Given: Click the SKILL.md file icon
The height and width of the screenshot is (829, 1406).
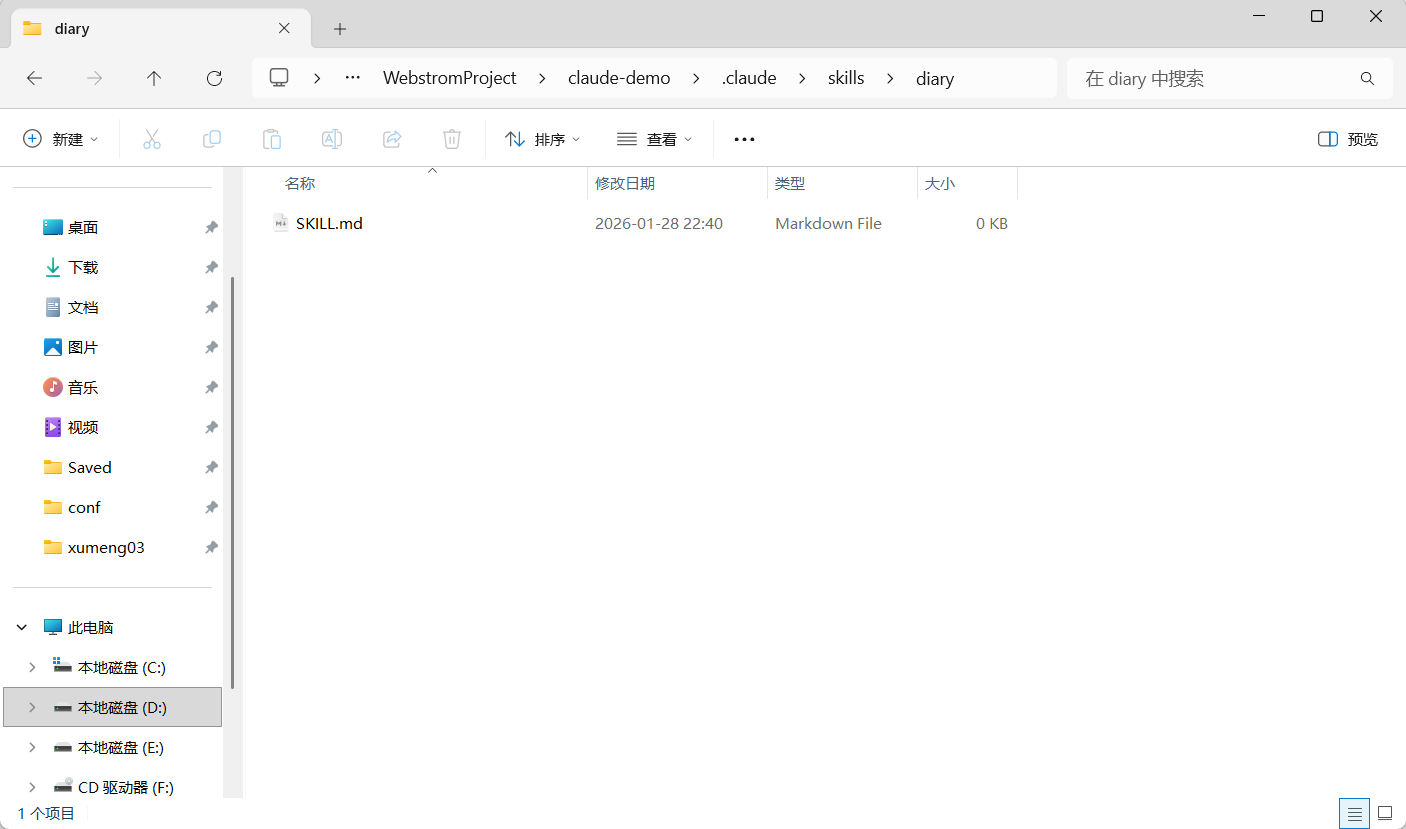Looking at the screenshot, I should (x=281, y=223).
